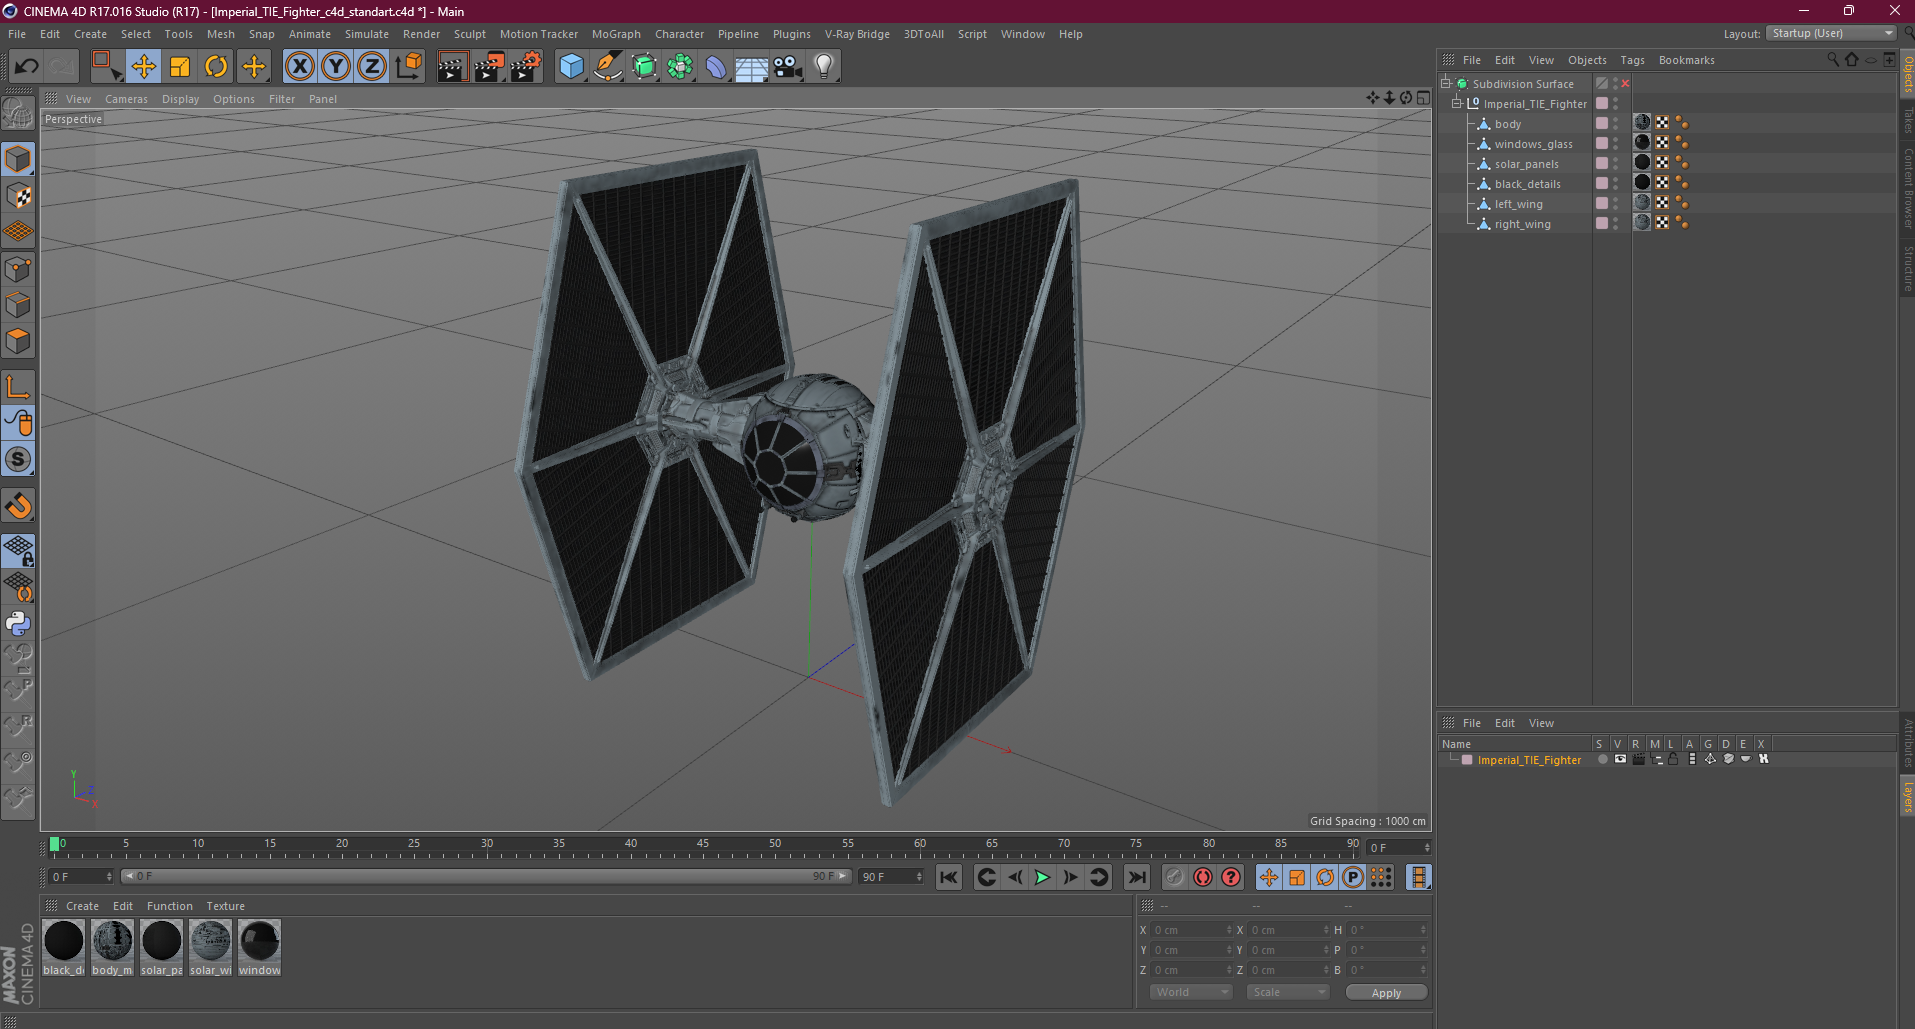
Task: Open the Python script icon
Action: 18,624
